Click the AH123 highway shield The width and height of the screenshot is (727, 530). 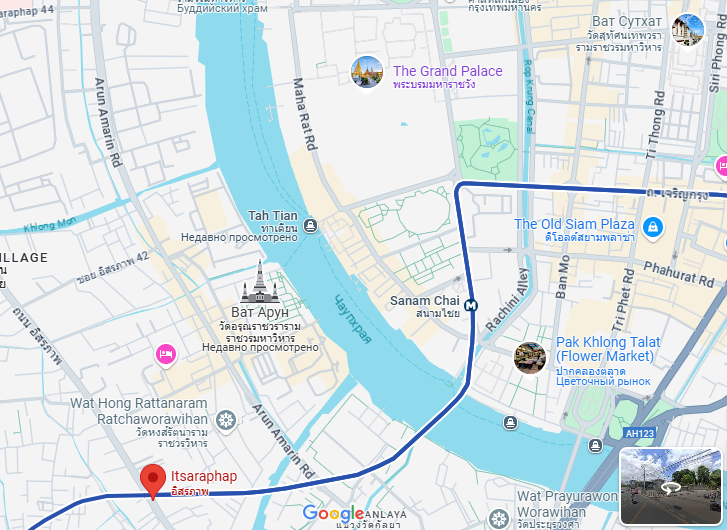click(639, 434)
